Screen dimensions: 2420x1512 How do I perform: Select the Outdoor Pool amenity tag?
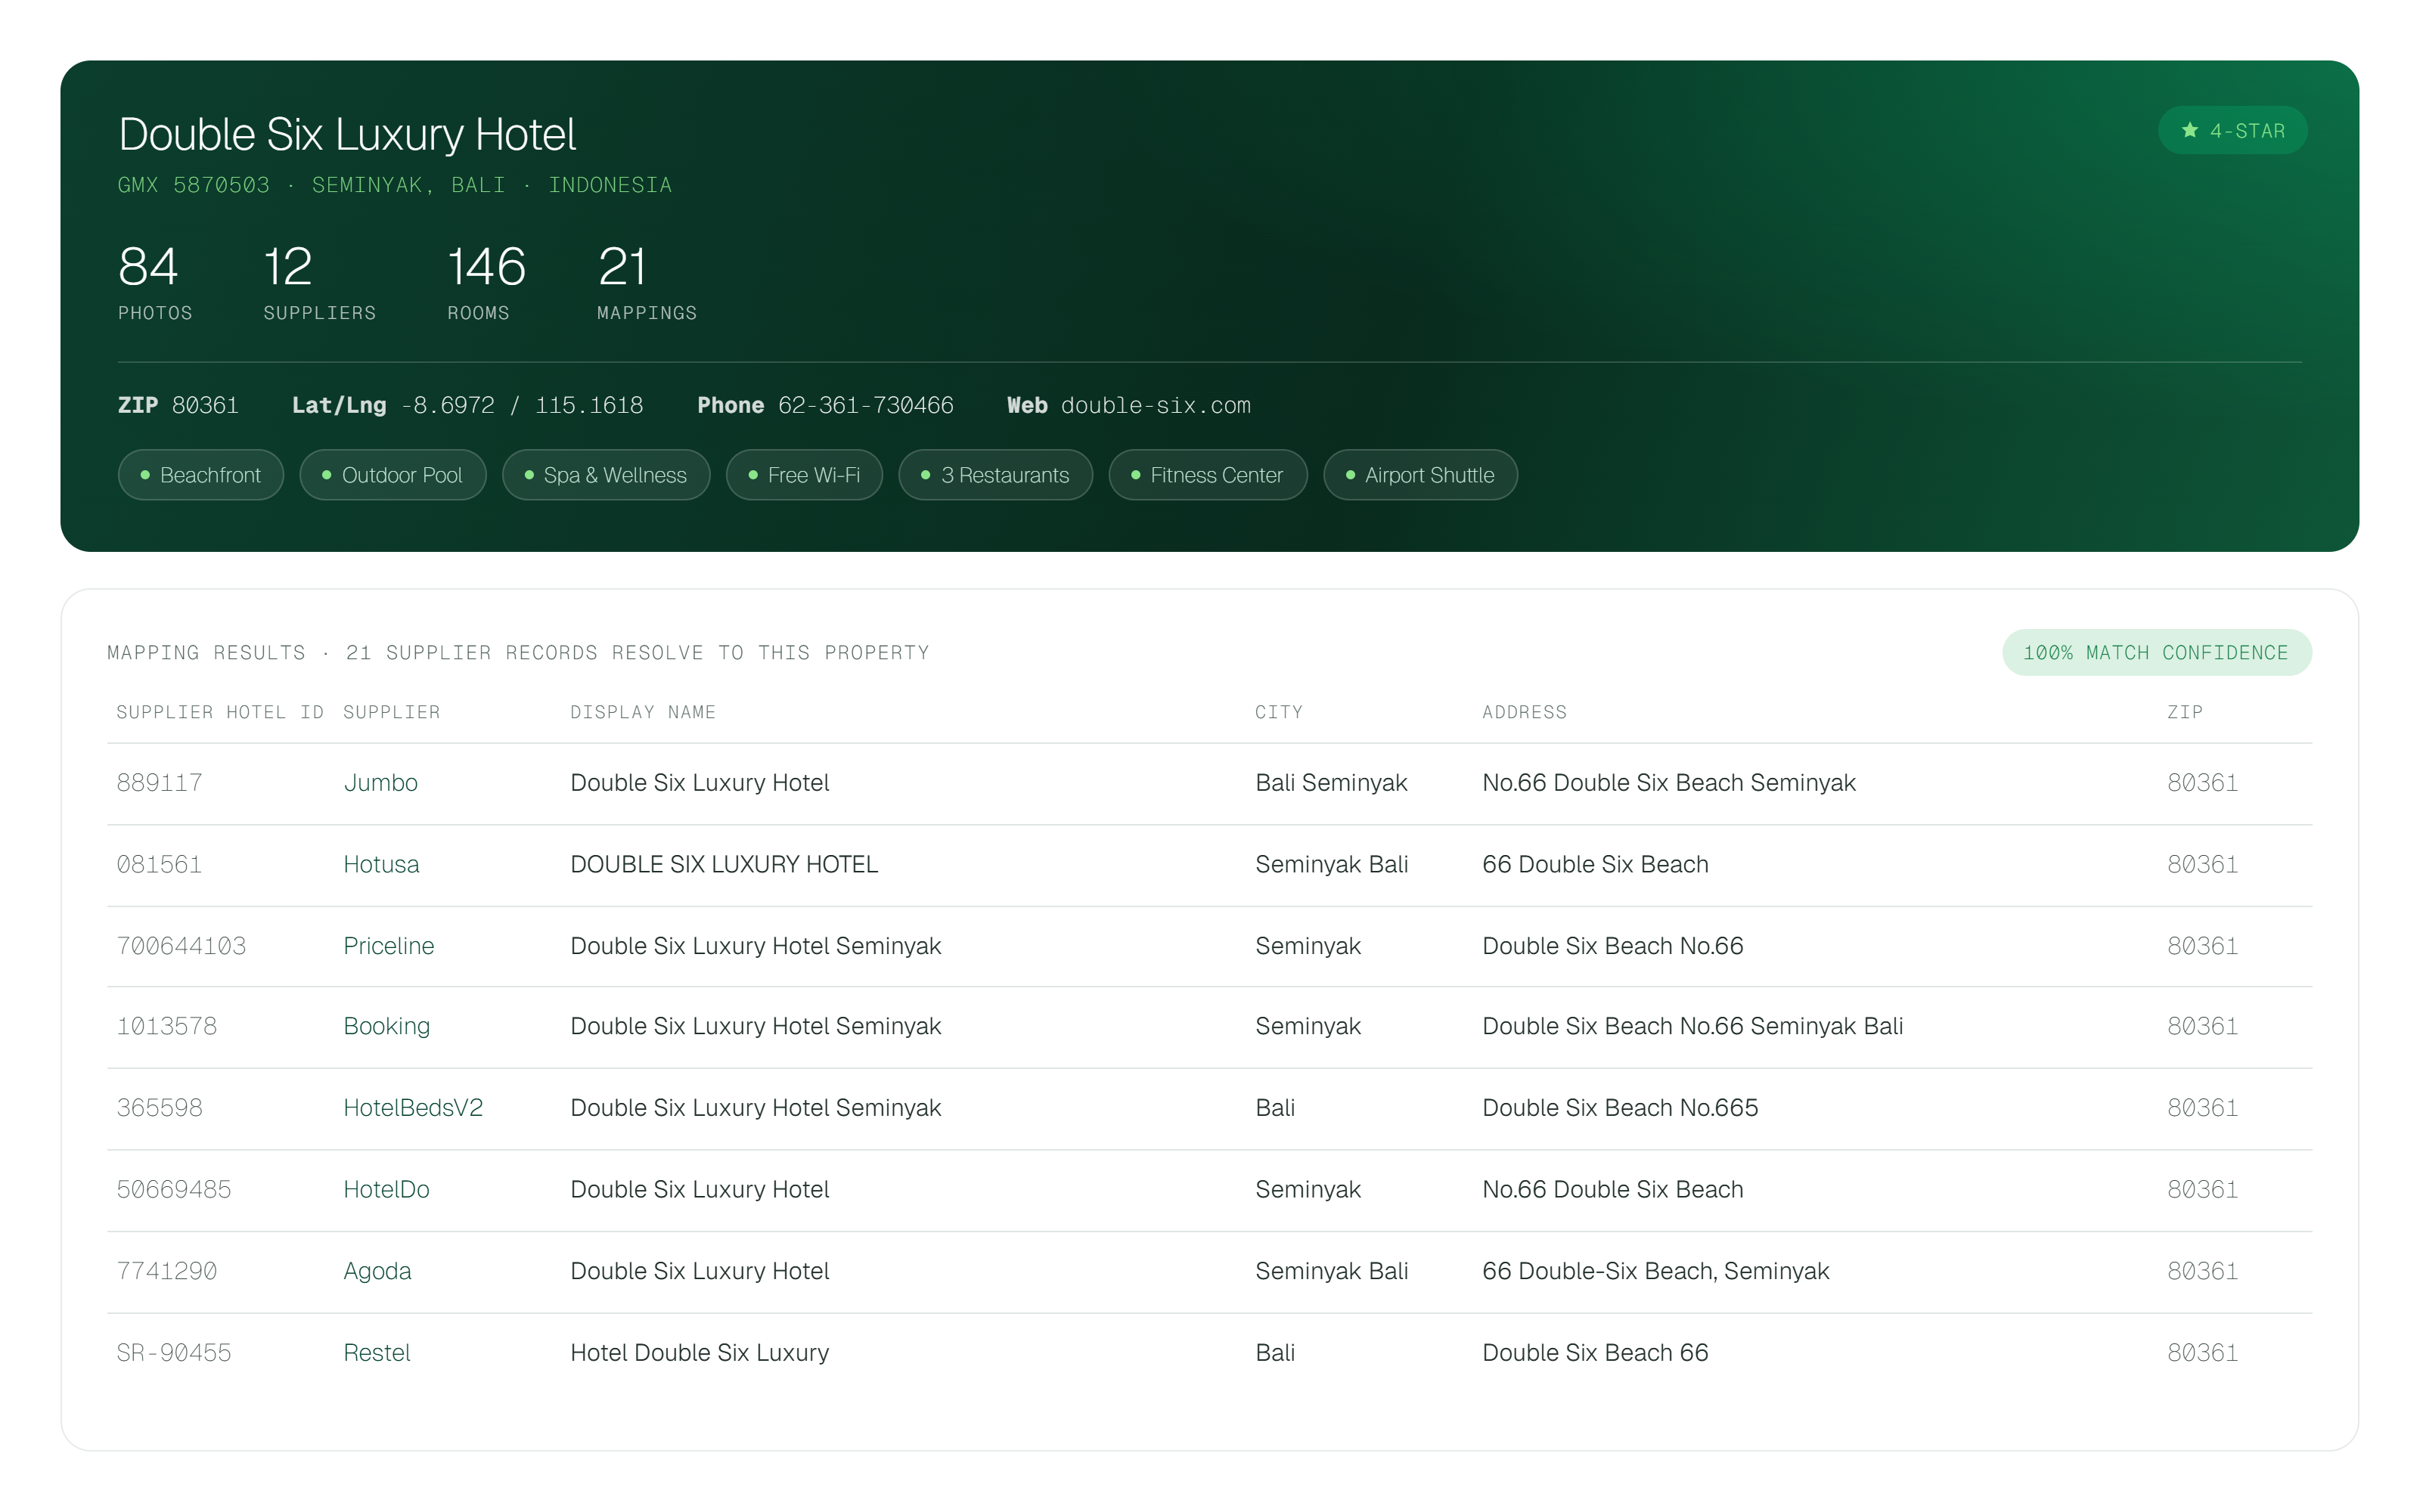pyautogui.click(x=393, y=475)
